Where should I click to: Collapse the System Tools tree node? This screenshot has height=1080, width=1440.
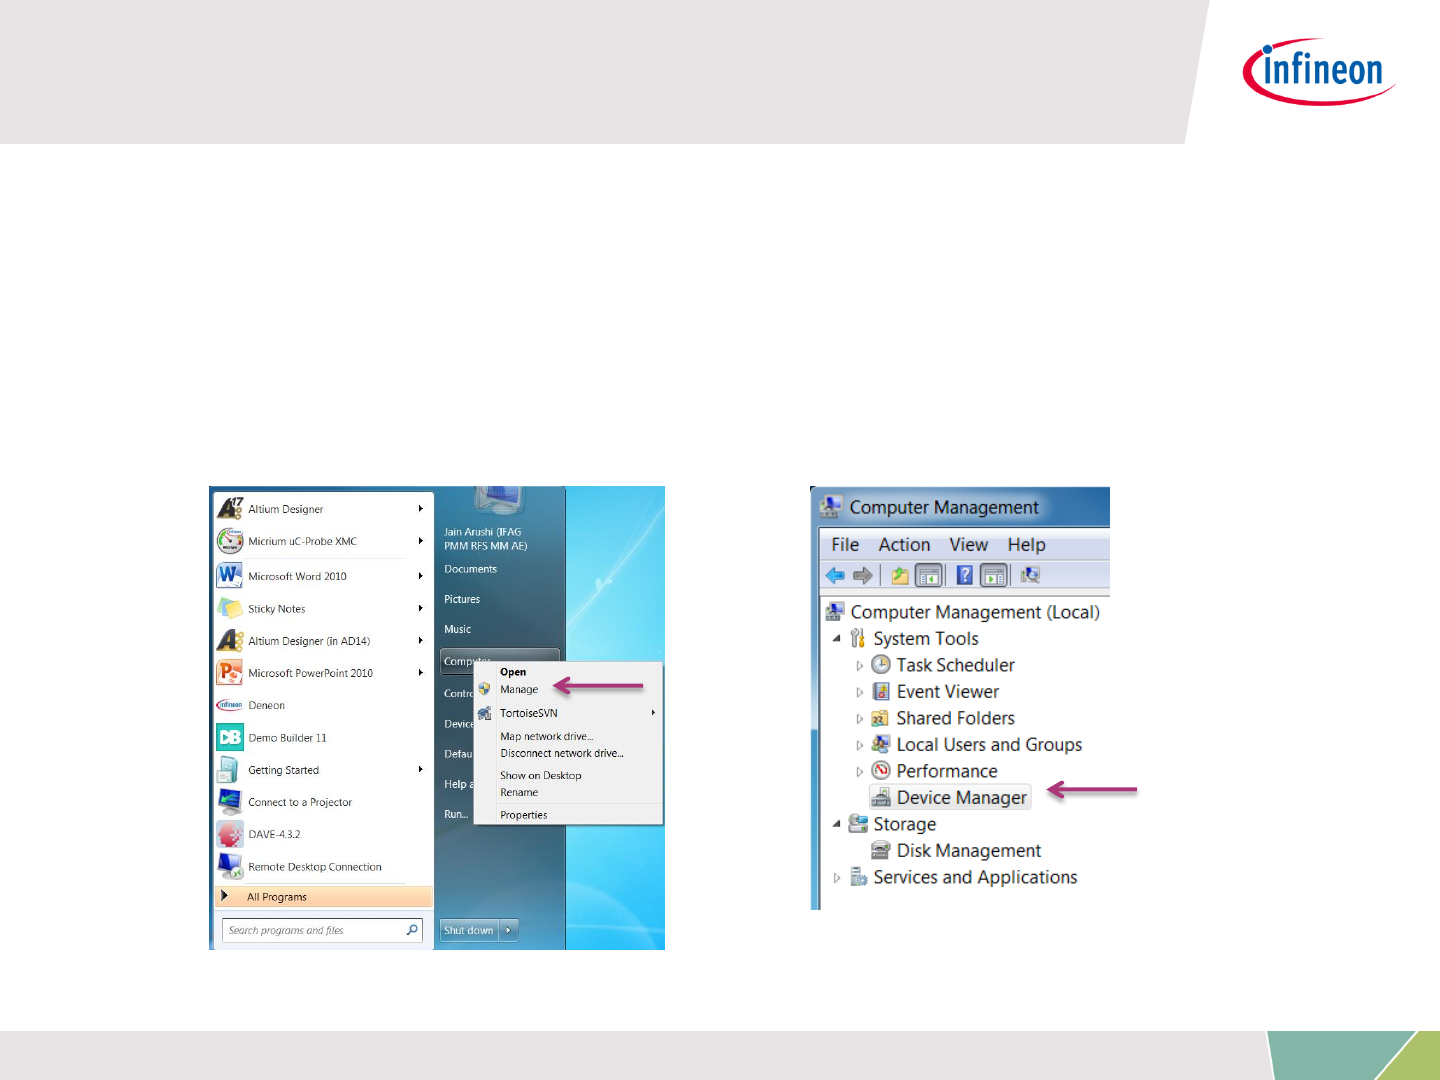837,638
